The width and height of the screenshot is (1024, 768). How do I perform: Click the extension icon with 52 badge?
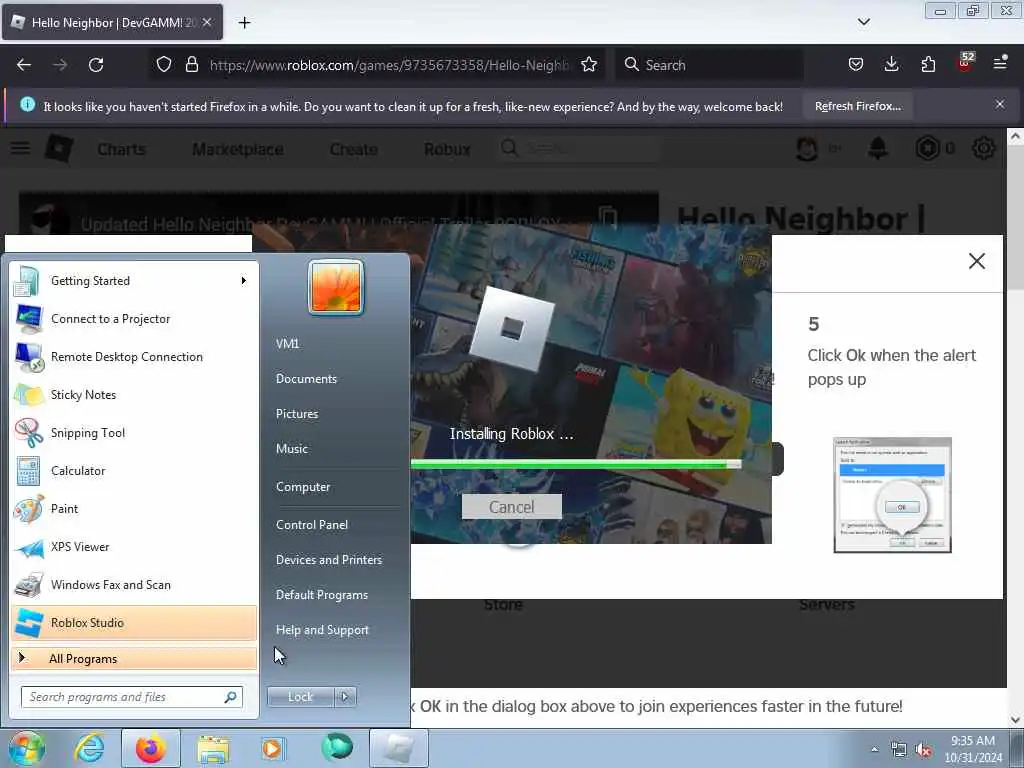[x=965, y=63]
